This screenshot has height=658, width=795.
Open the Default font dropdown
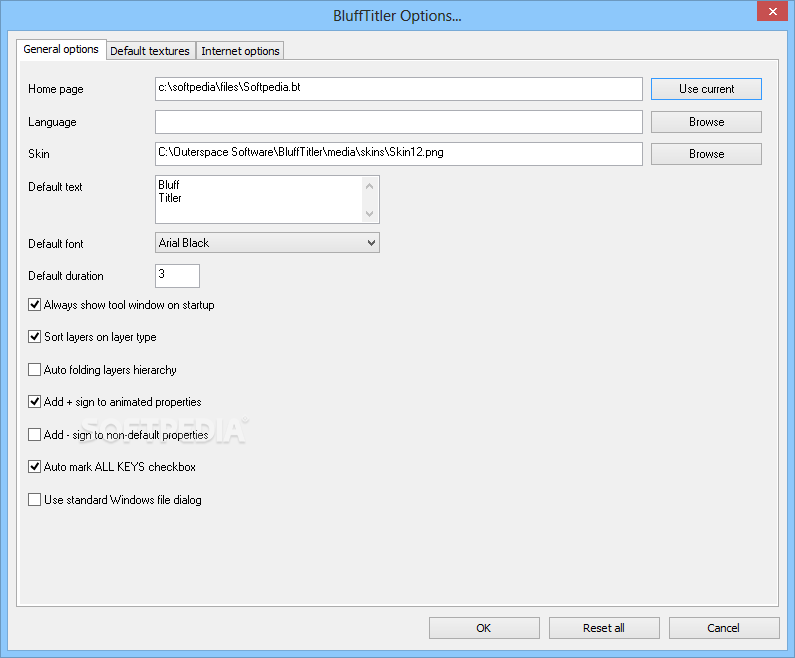click(267, 243)
